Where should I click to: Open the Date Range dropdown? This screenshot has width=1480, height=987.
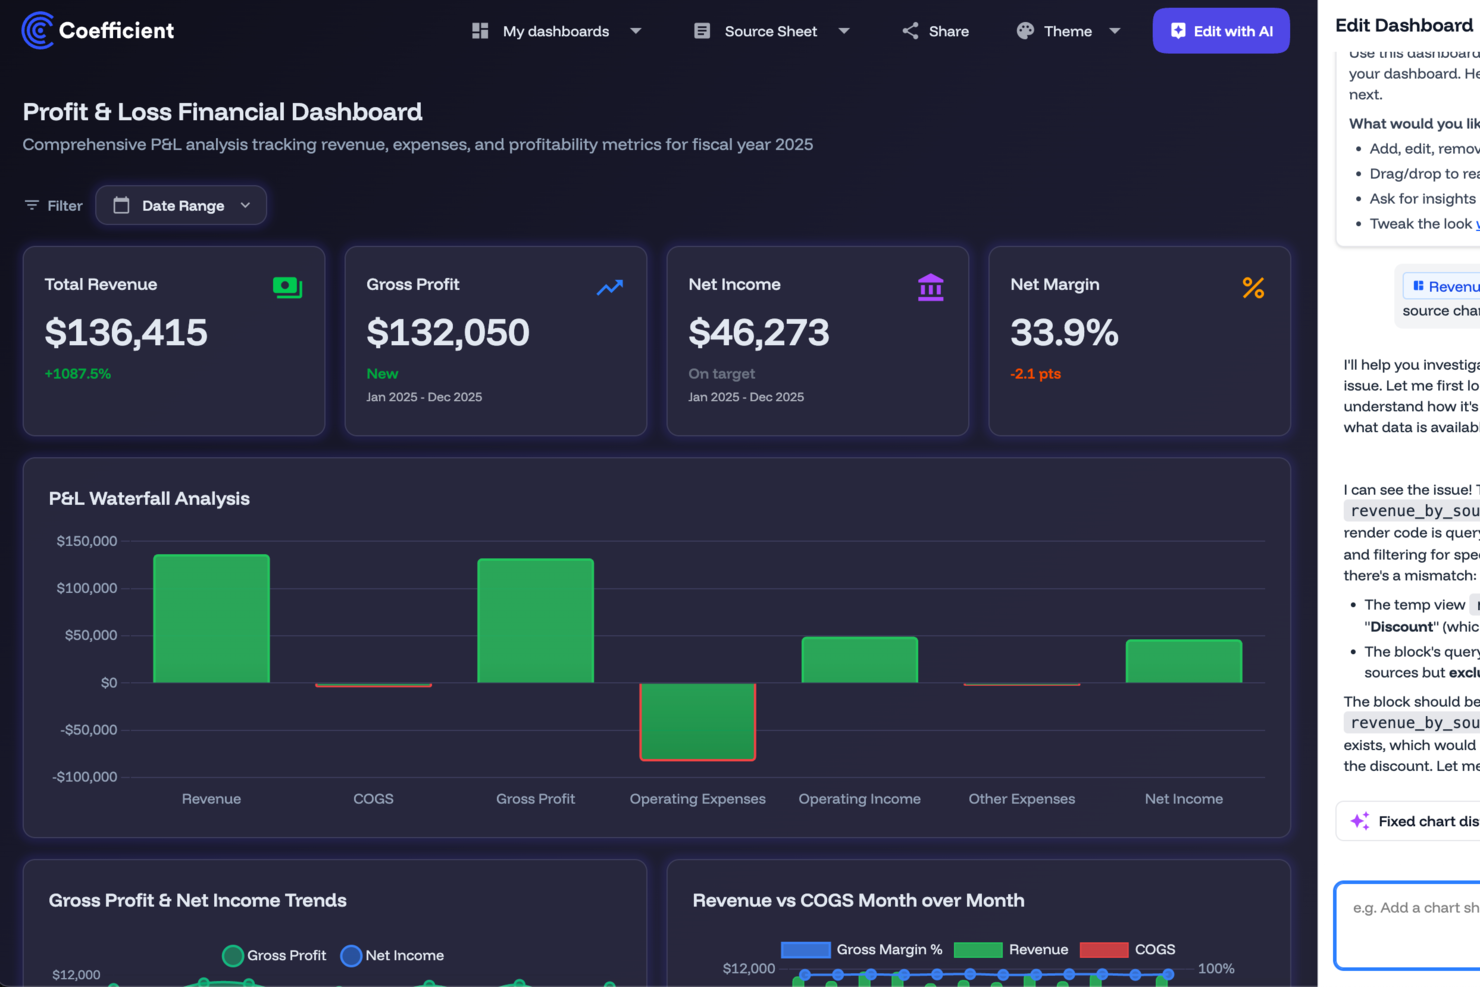tap(181, 205)
